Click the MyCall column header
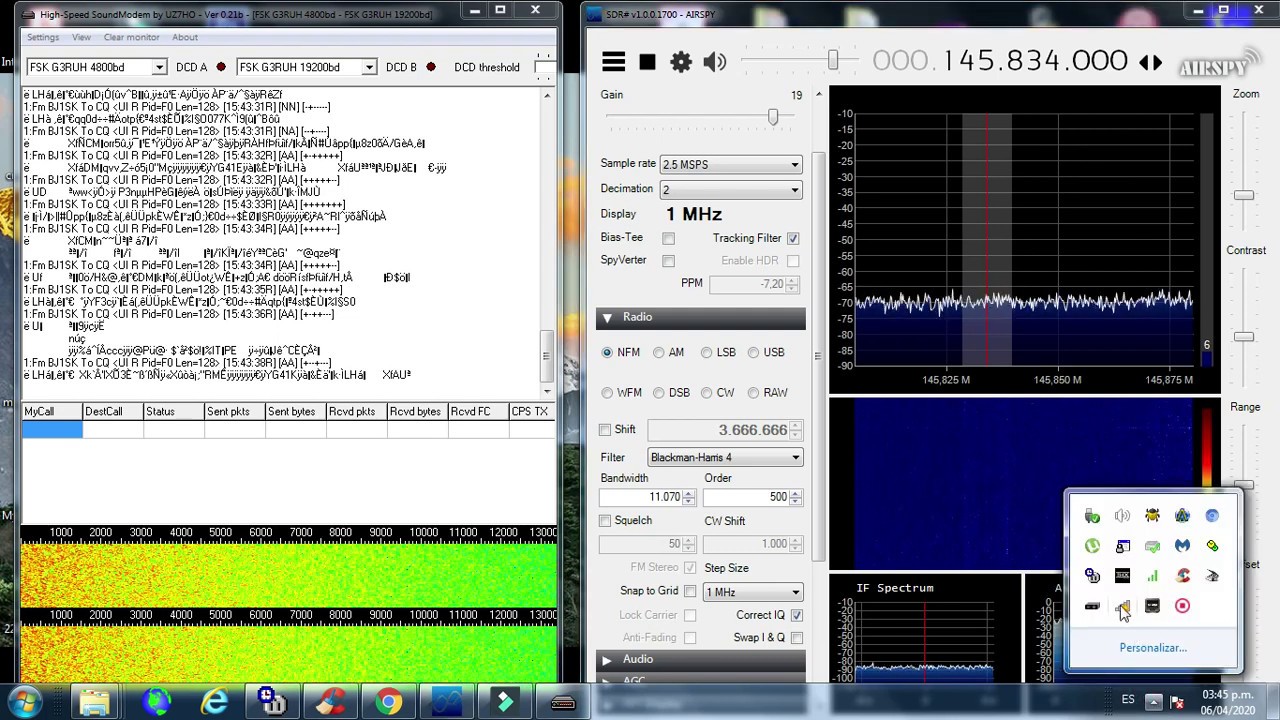Image resolution: width=1280 pixels, height=720 pixels. 52,412
